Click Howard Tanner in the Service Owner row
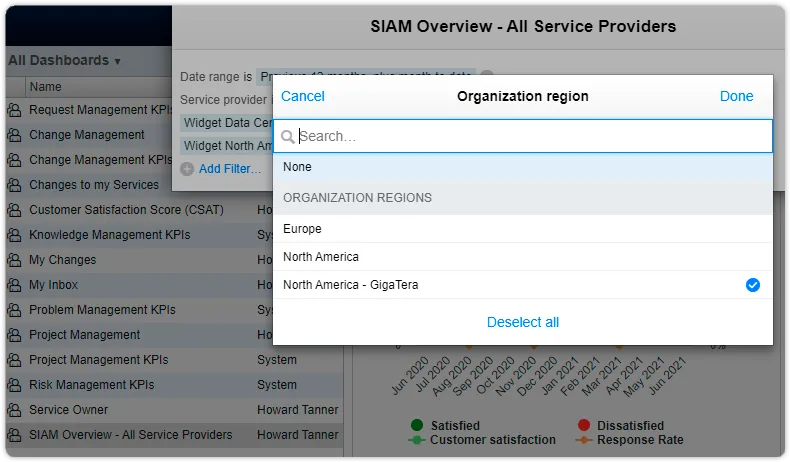Image resolution: width=790 pixels, height=462 pixels. pos(298,410)
